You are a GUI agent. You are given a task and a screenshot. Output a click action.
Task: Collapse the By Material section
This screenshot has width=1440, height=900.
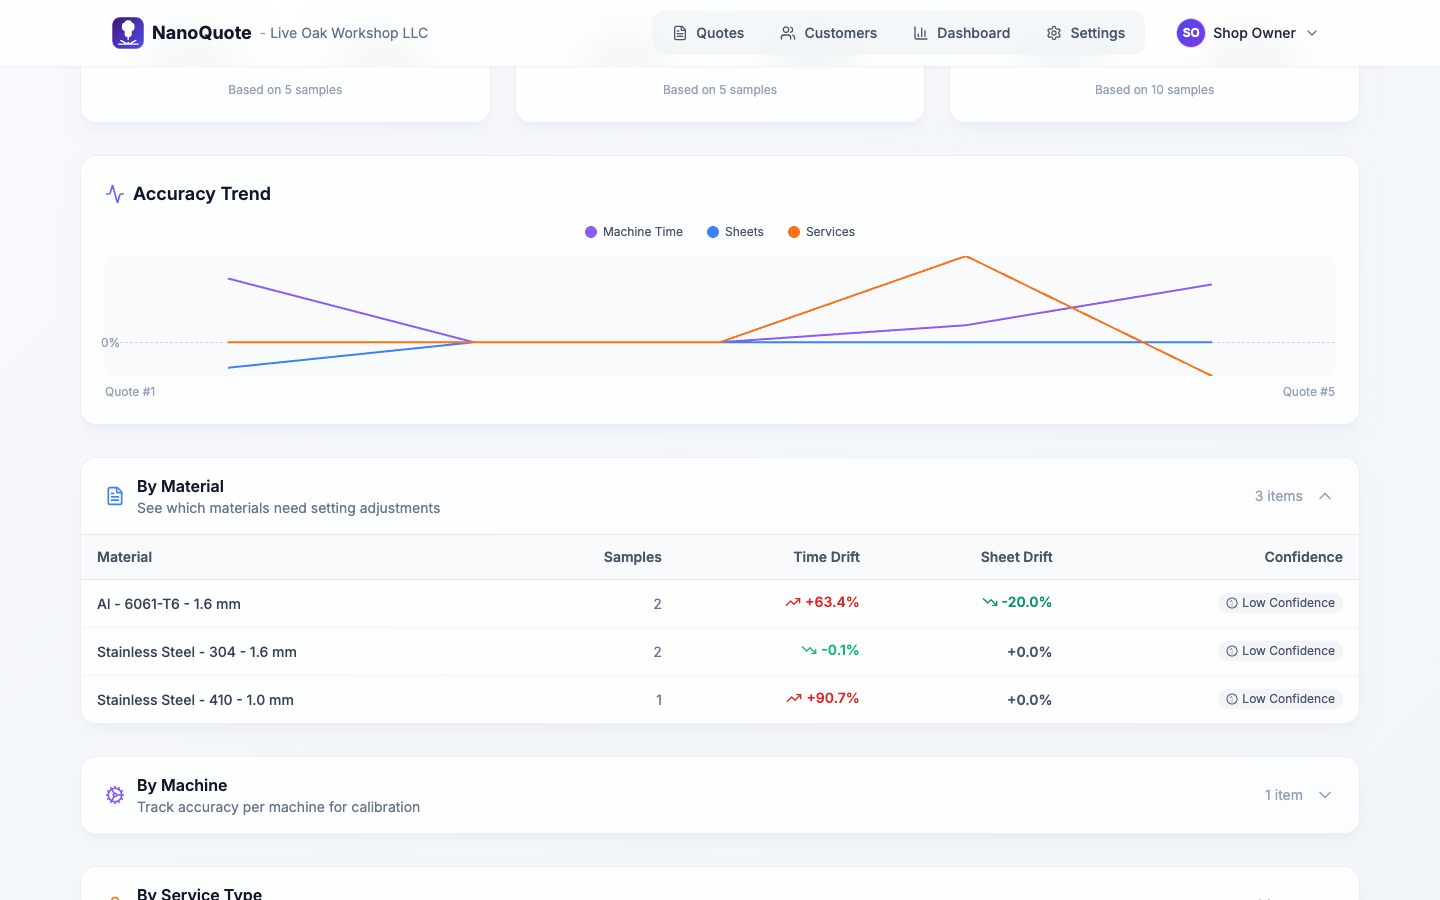[1324, 496]
